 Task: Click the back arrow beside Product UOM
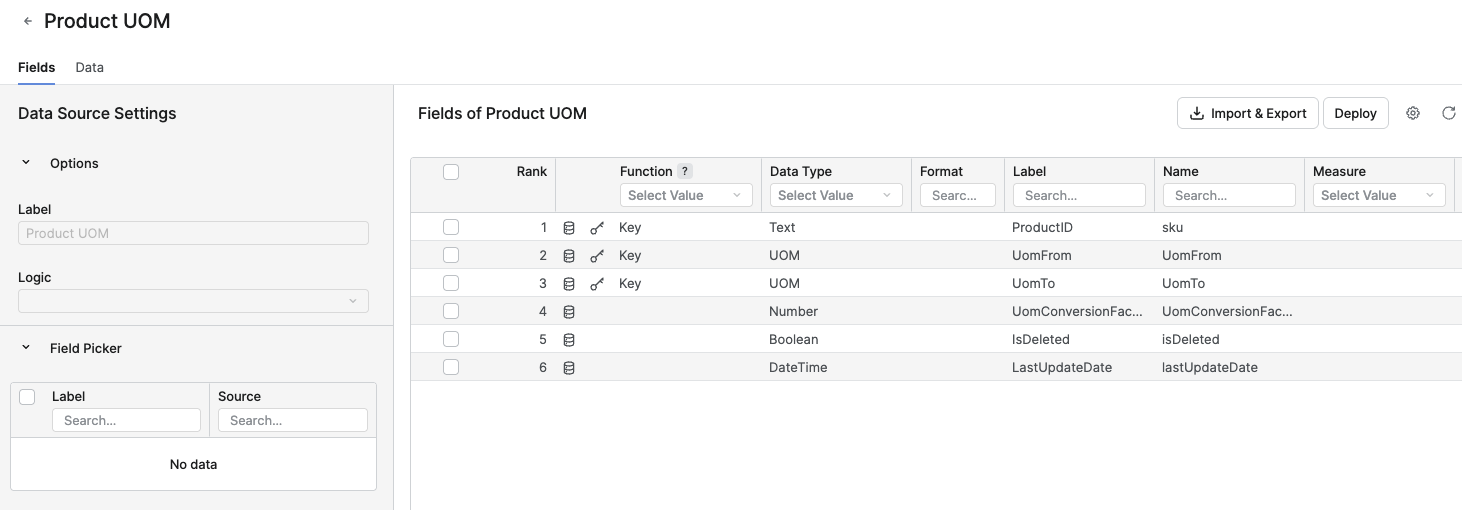click(x=28, y=21)
